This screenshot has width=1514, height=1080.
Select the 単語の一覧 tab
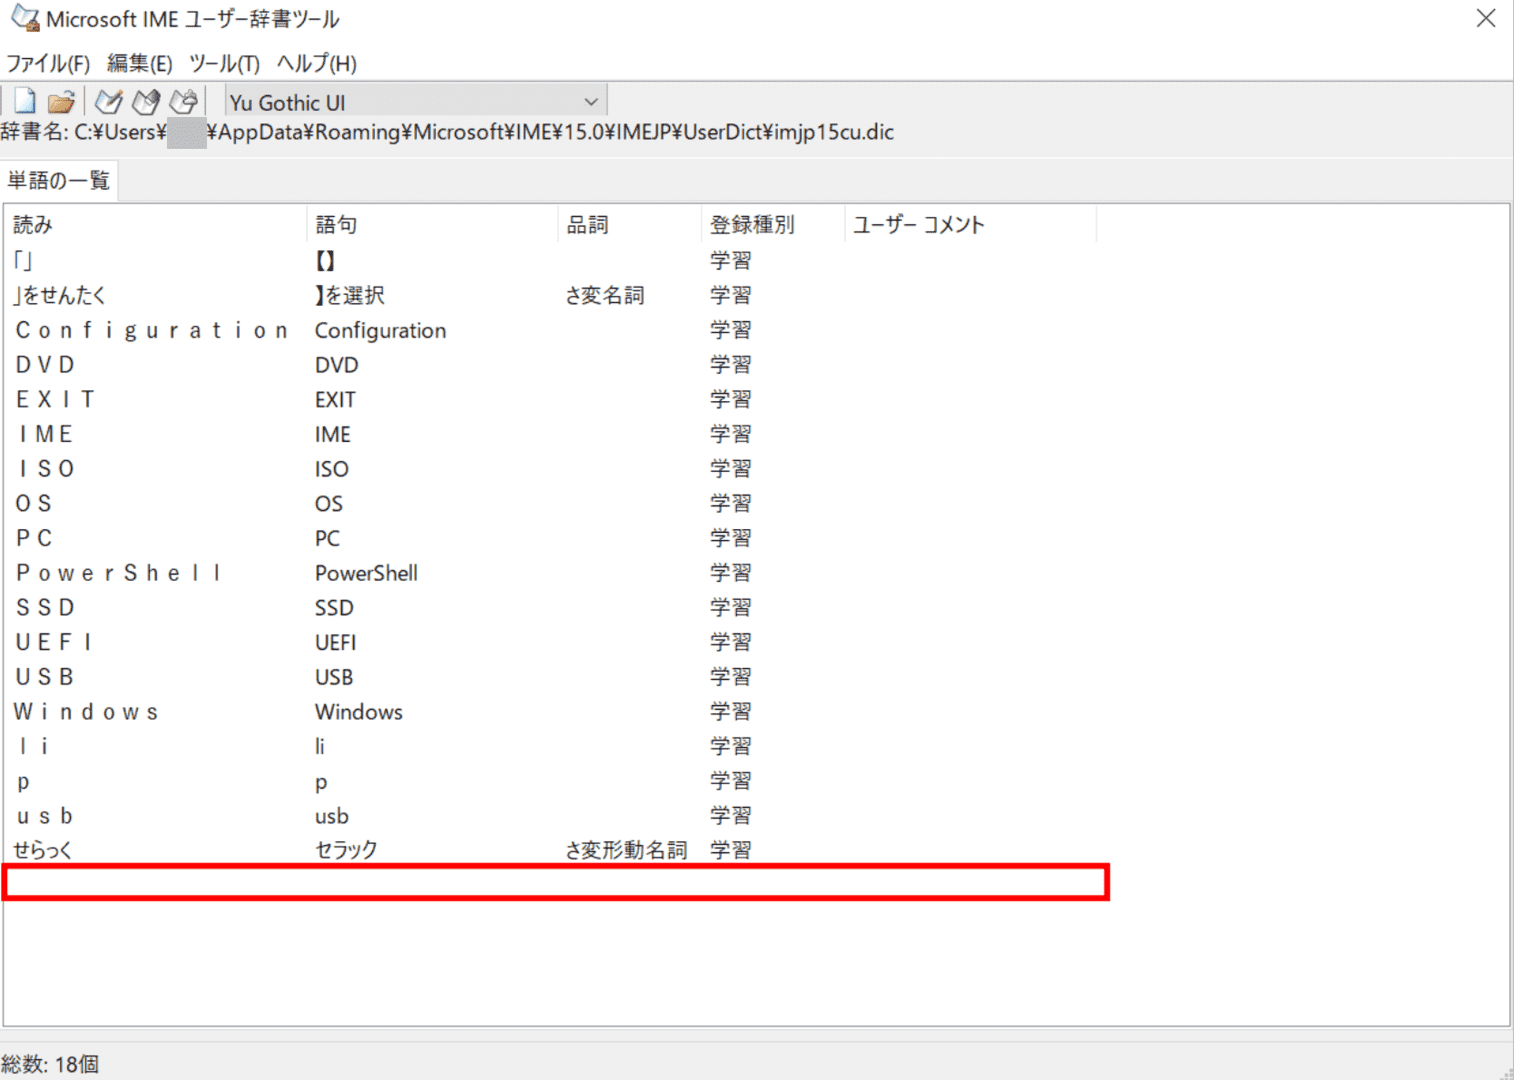(59, 181)
